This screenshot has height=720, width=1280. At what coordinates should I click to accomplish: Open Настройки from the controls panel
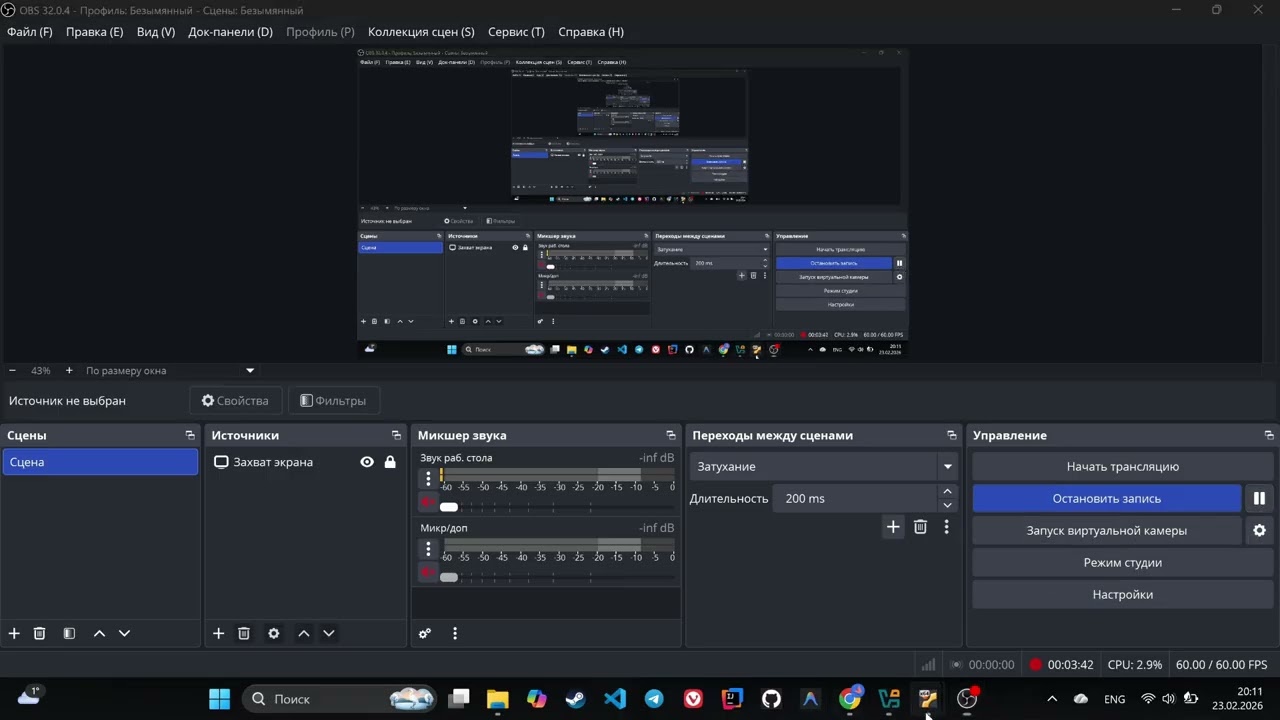click(1123, 594)
